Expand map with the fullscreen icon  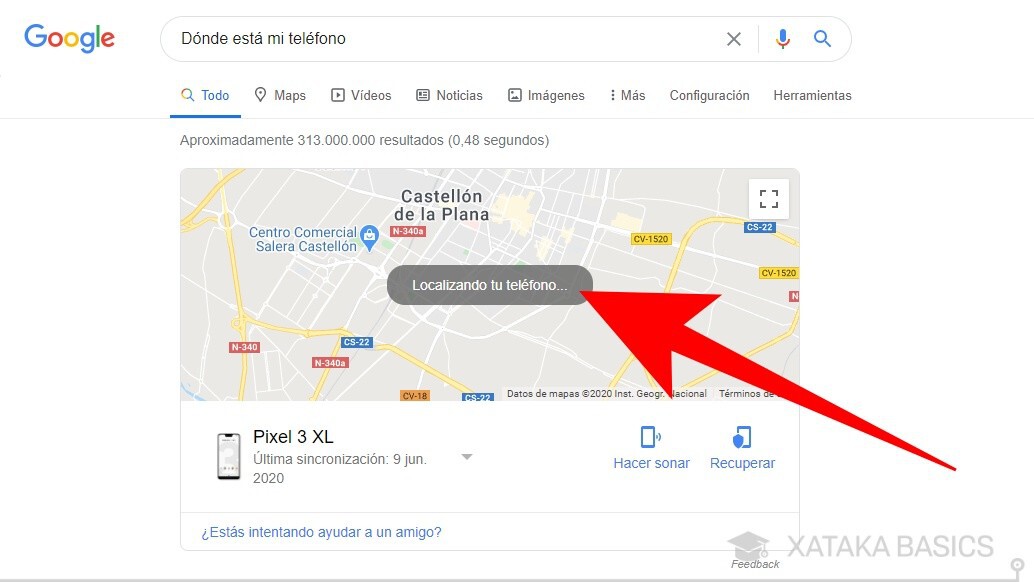coord(768,199)
